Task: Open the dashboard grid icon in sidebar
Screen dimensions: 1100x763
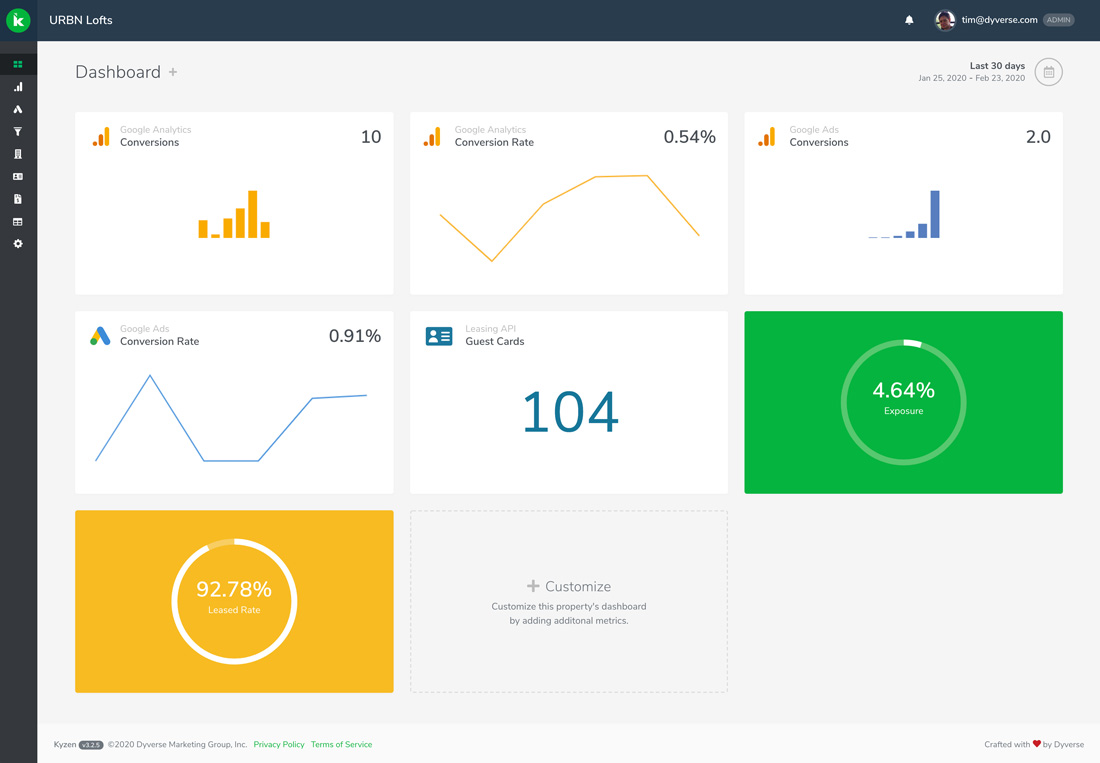Action: (x=18, y=64)
